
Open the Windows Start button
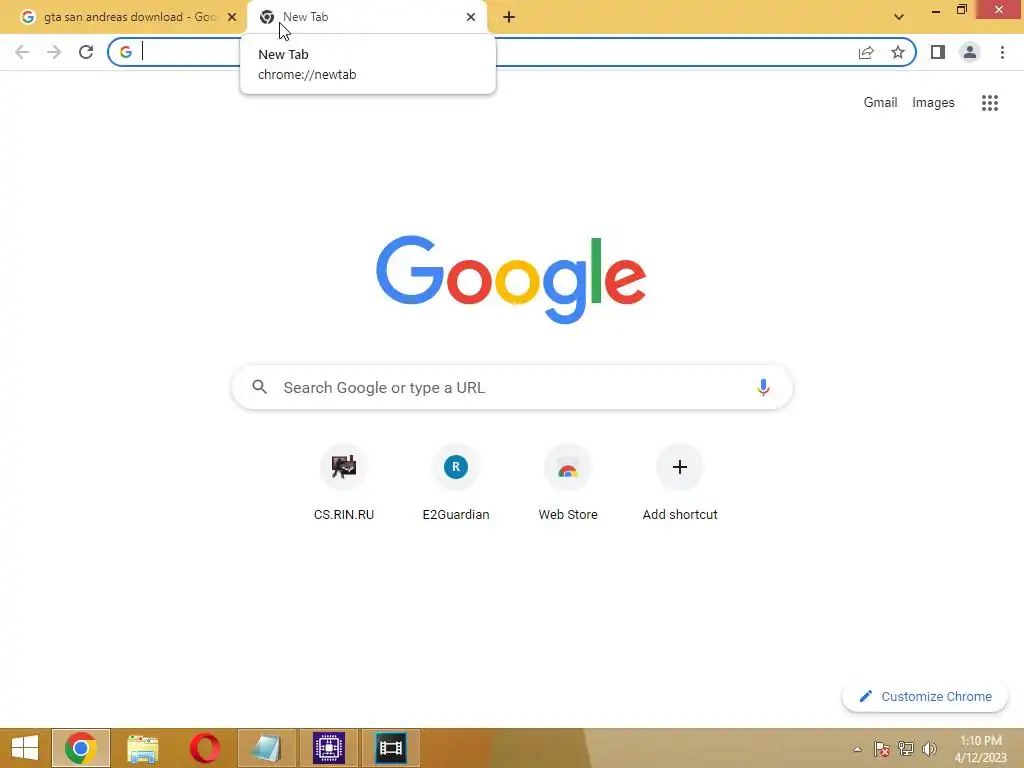click(x=25, y=748)
